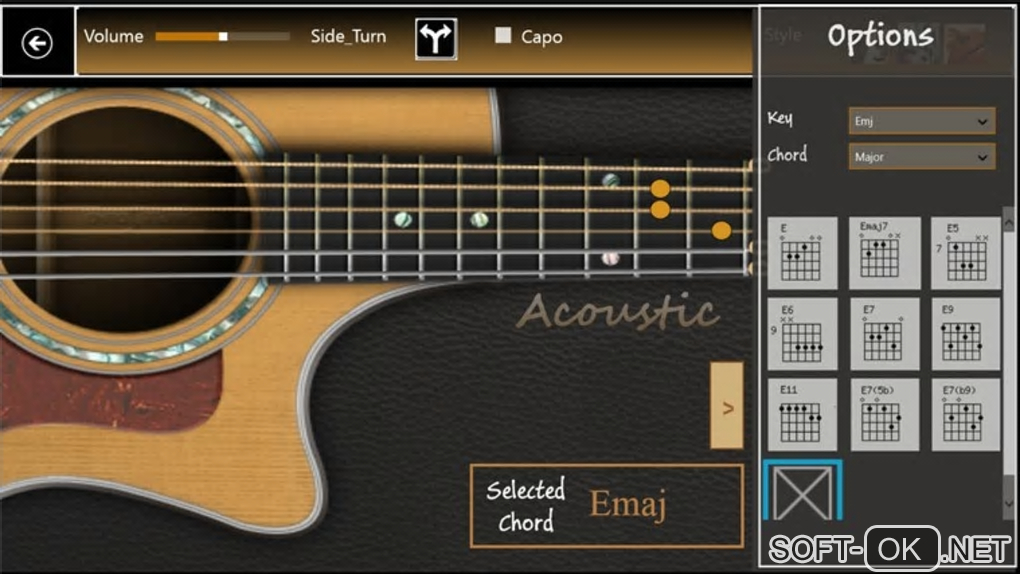
Task: Click the chord list scrollbar down arrow
Action: coord(1008,503)
